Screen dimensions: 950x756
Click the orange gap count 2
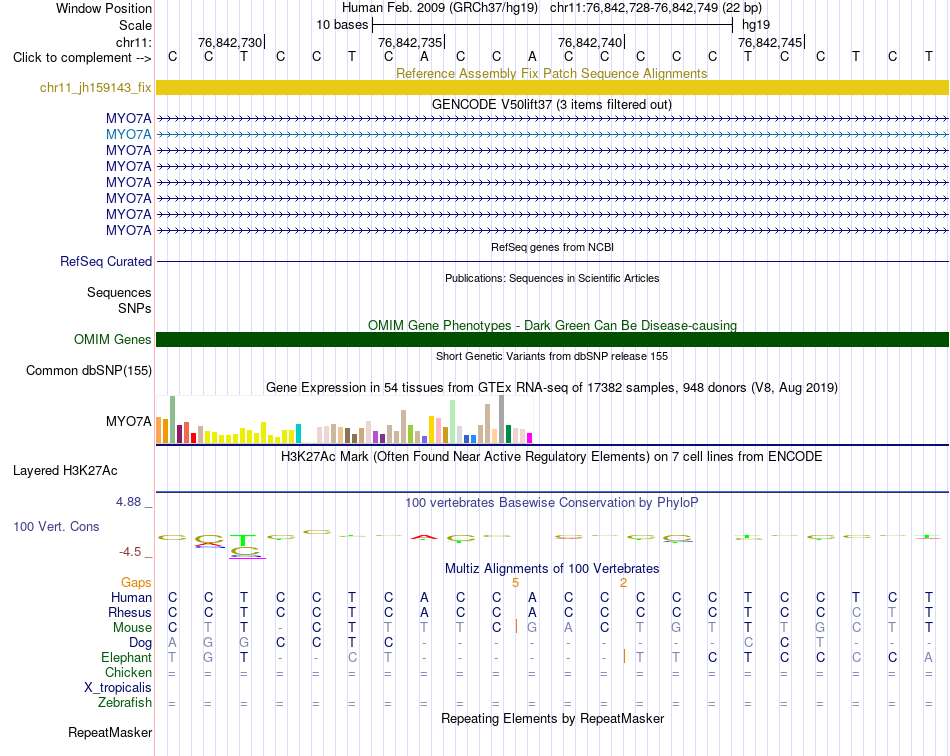(623, 583)
